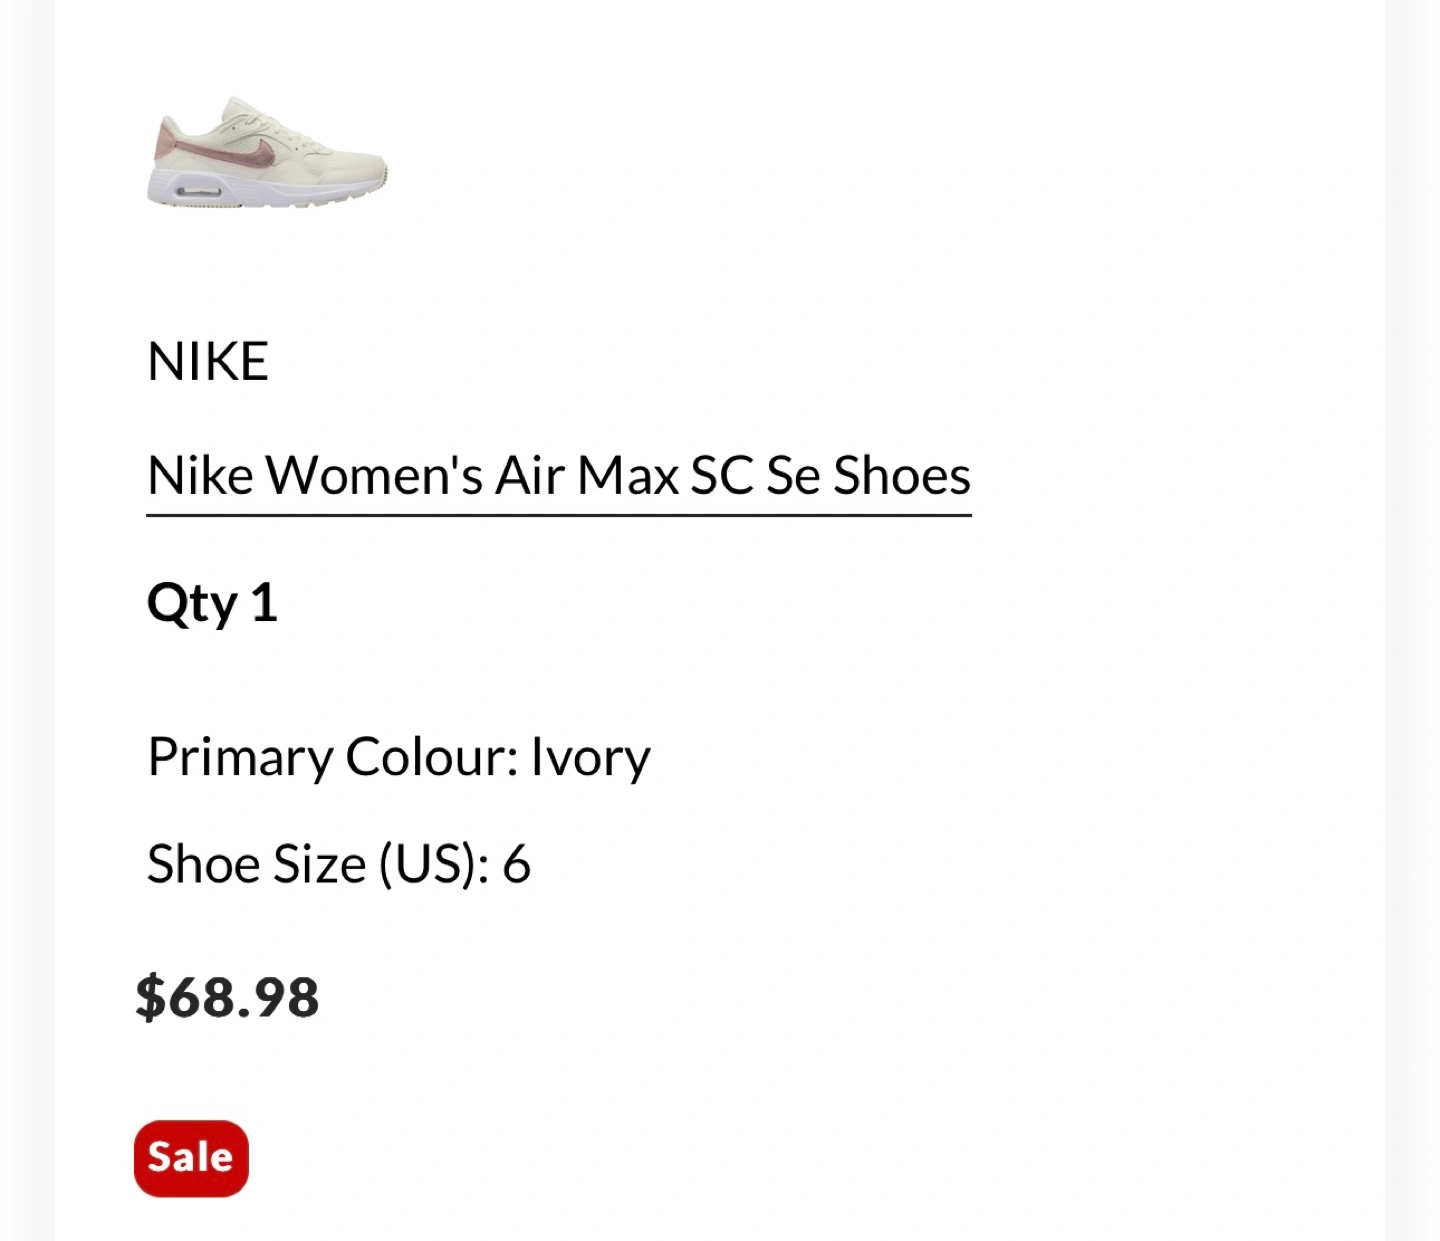
Task: Click the Primary Colour label text
Action: click(332, 757)
